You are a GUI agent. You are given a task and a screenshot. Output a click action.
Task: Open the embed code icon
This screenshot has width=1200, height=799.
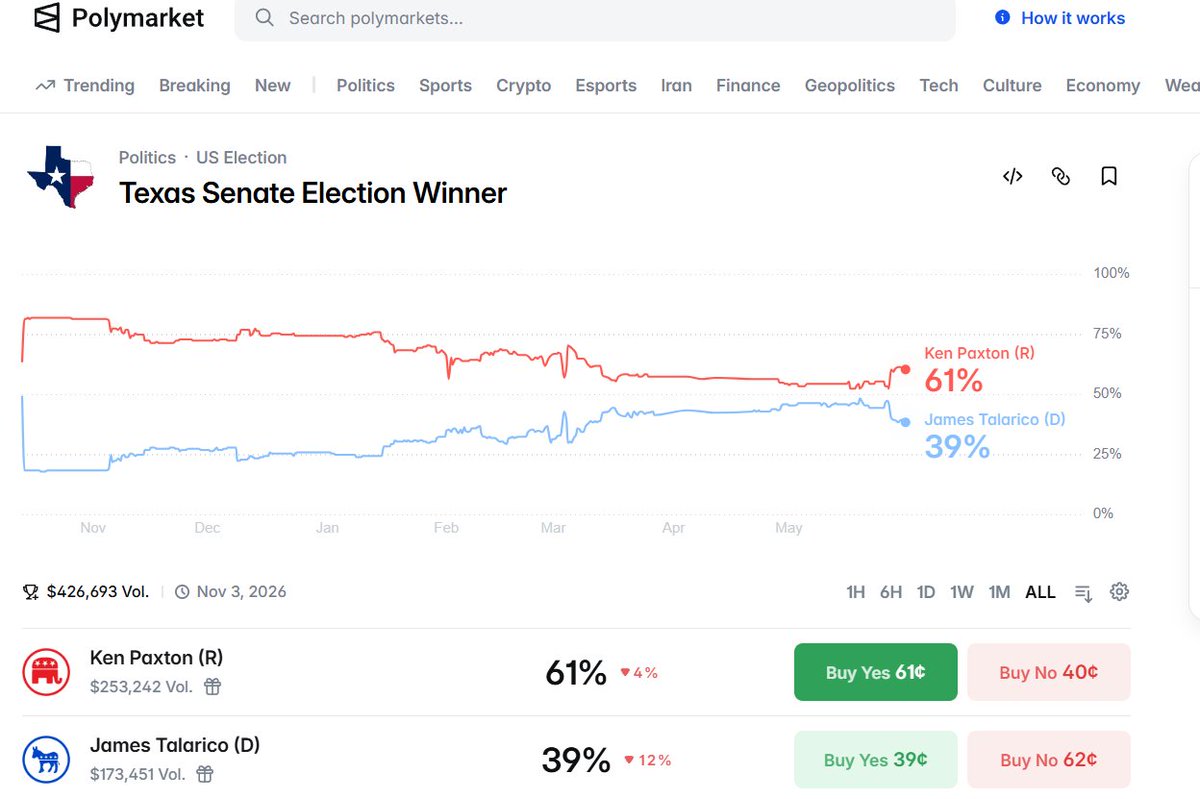(1012, 176)
